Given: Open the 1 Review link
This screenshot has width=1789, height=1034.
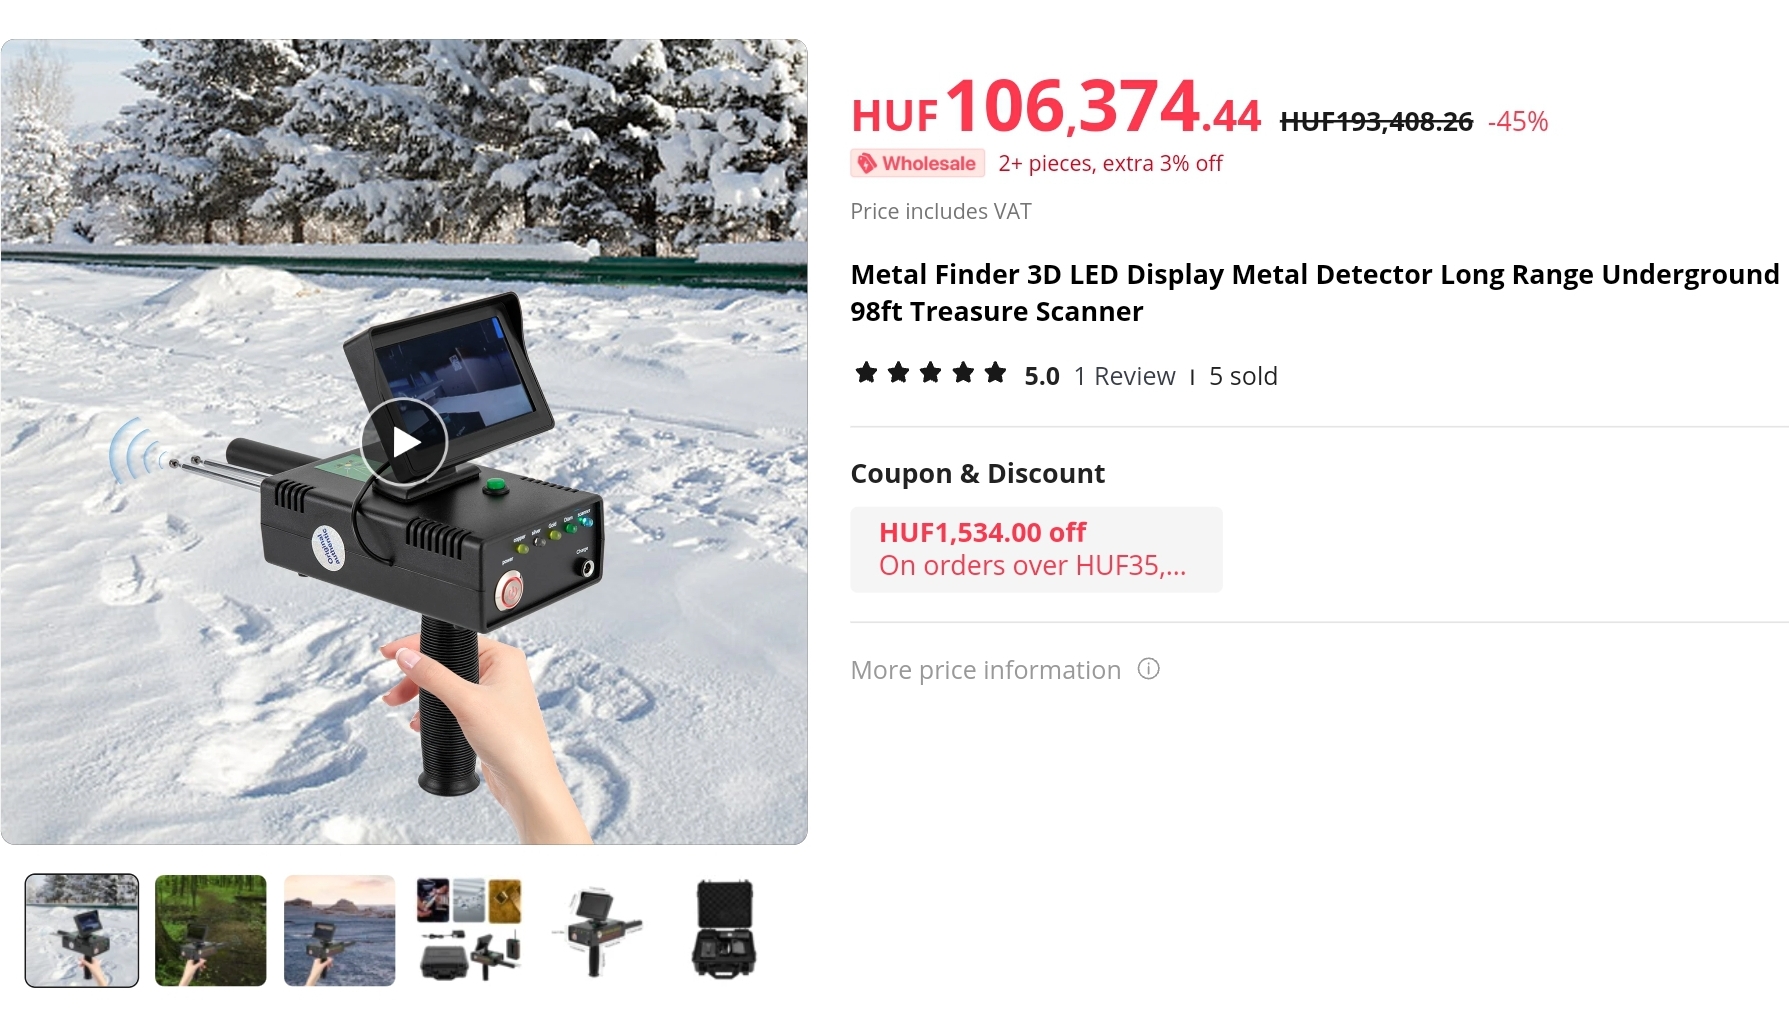Looking at the screenshot, I should point(1125,376).
